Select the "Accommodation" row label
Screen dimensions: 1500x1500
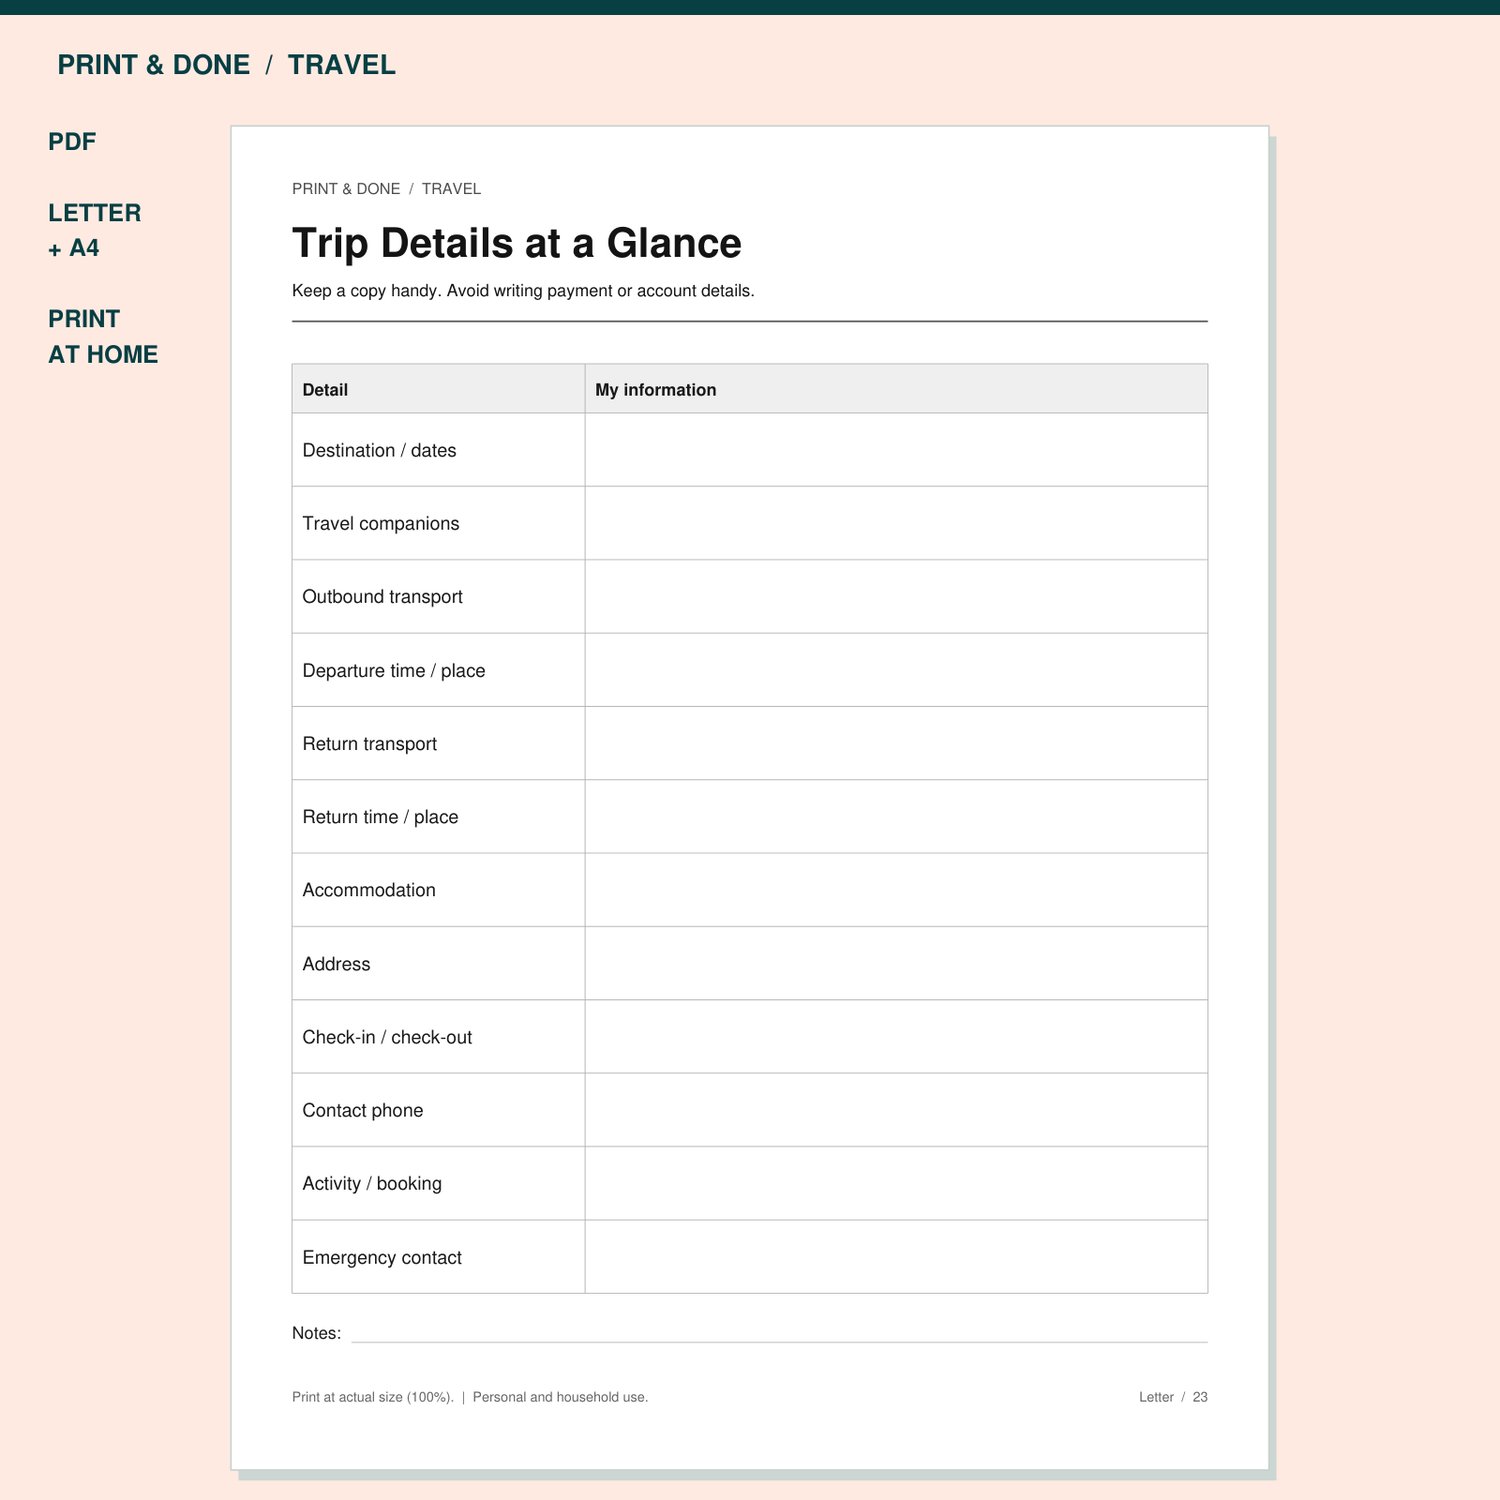tap(369, 890)
